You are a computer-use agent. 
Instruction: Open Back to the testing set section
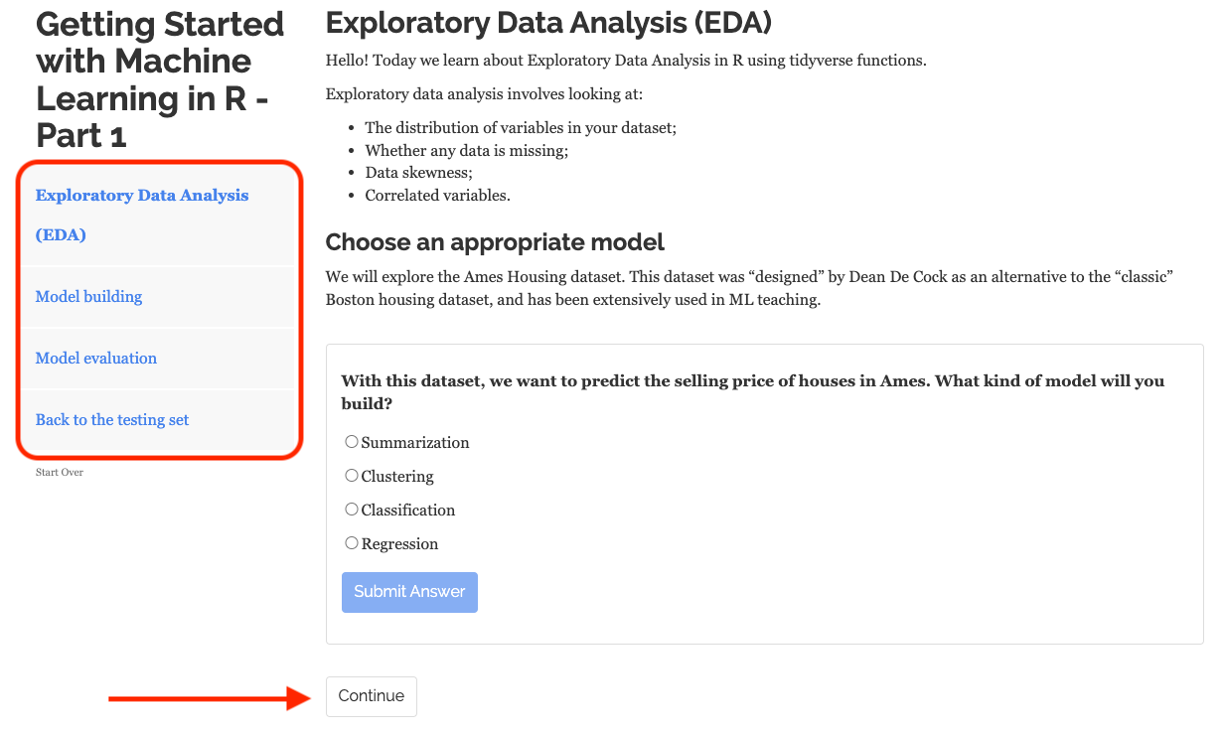pos(112,420)
